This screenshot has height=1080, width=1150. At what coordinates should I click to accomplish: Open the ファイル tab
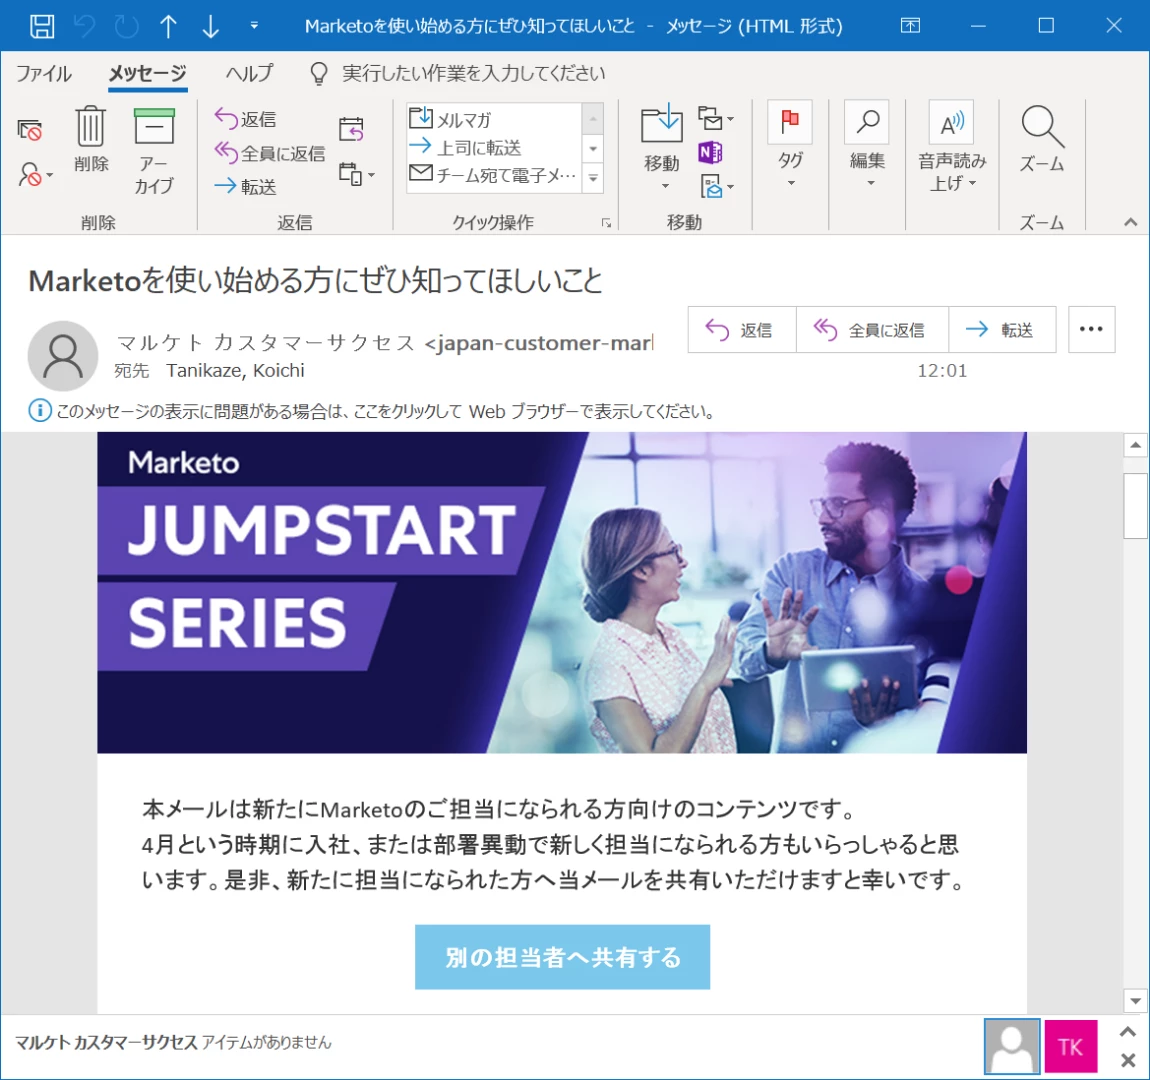(x=43, y=73)
